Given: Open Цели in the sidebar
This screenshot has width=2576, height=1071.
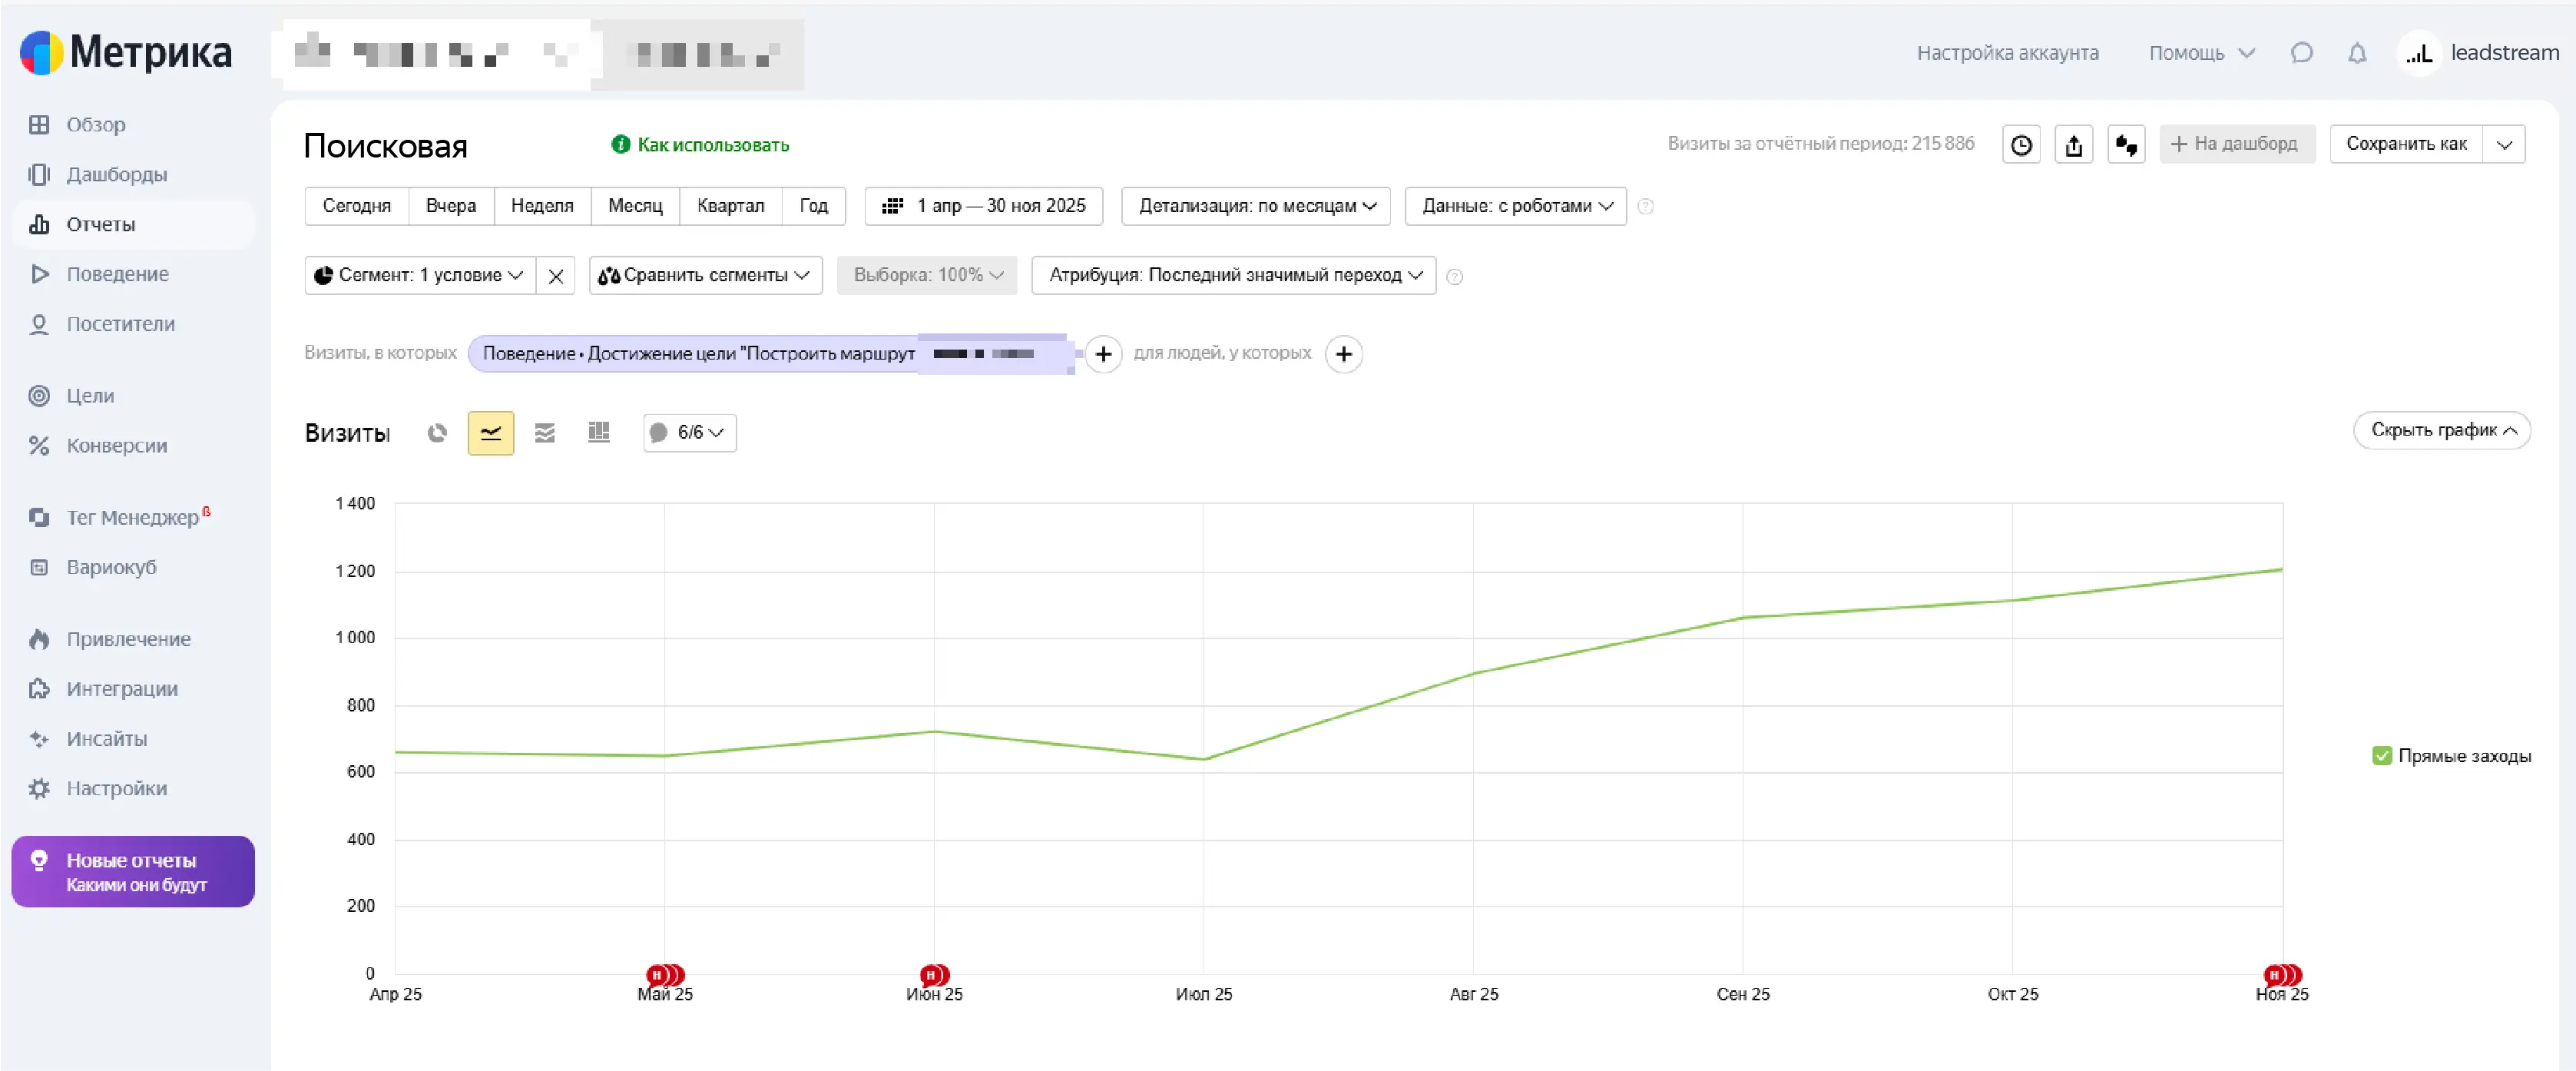Looking at the screenshot, I should 90,396.
